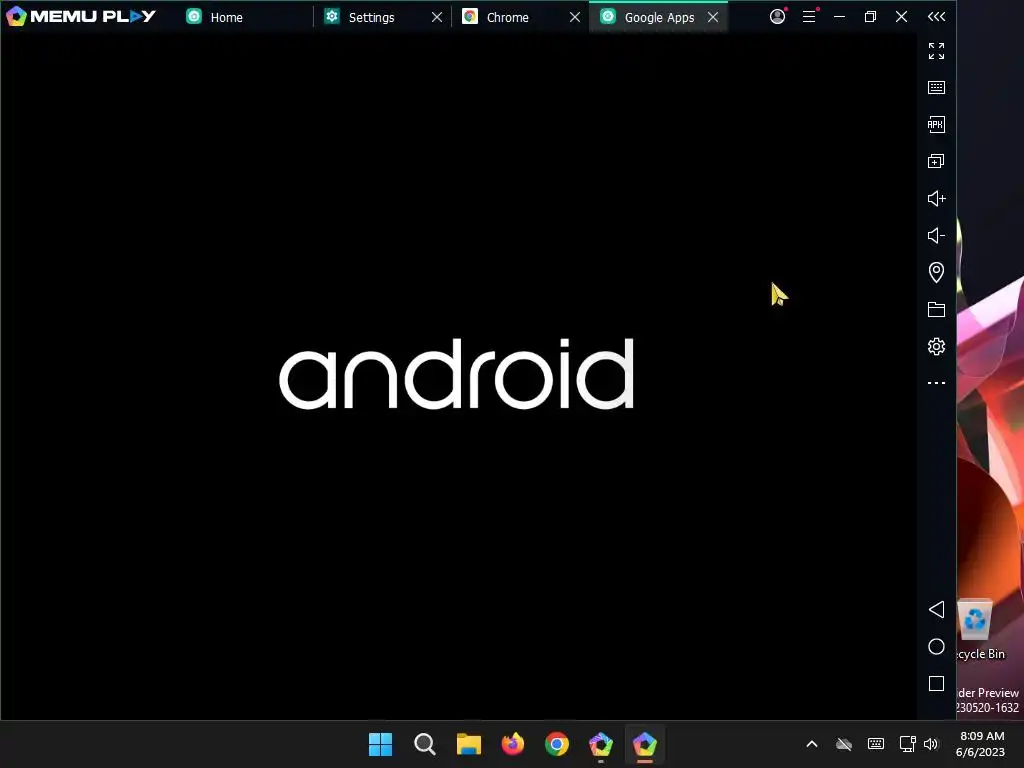Open the Windows Start menu
This screenshot has width=1024, height=768.
click(x=380, y=744)
